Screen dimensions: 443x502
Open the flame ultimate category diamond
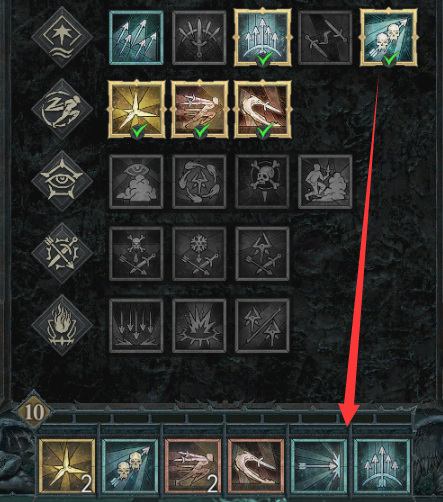coord(62,325)
